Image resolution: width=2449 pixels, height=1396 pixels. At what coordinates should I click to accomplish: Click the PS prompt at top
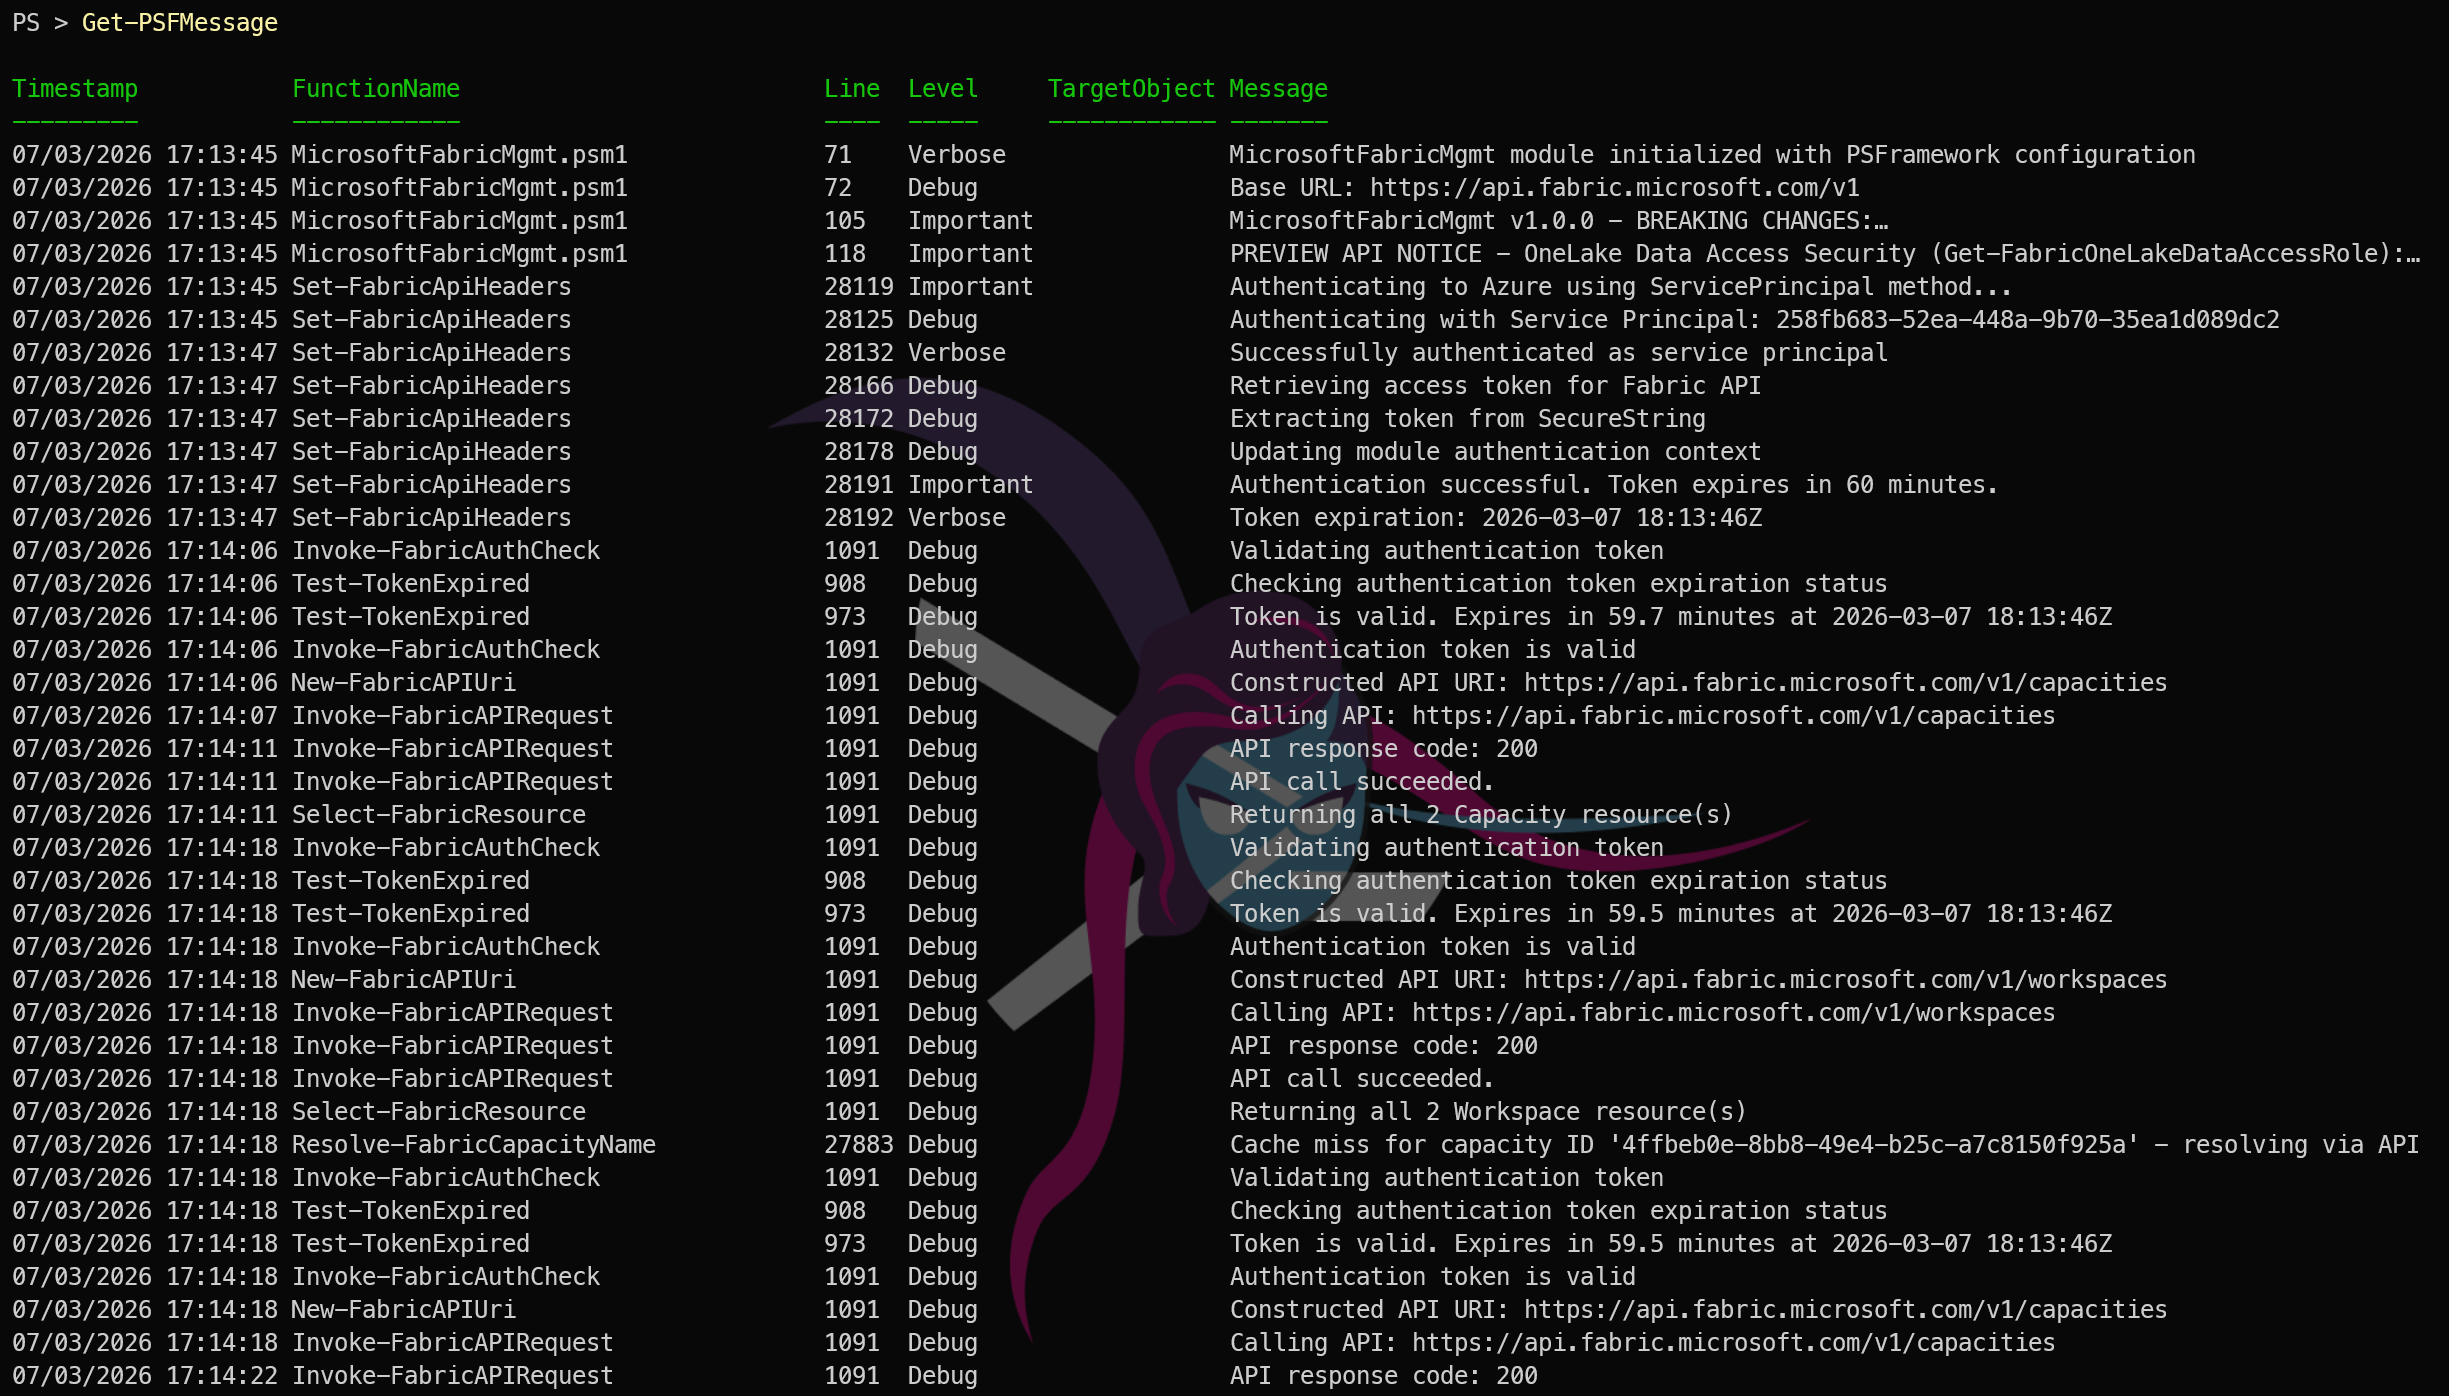pos(40,22)
